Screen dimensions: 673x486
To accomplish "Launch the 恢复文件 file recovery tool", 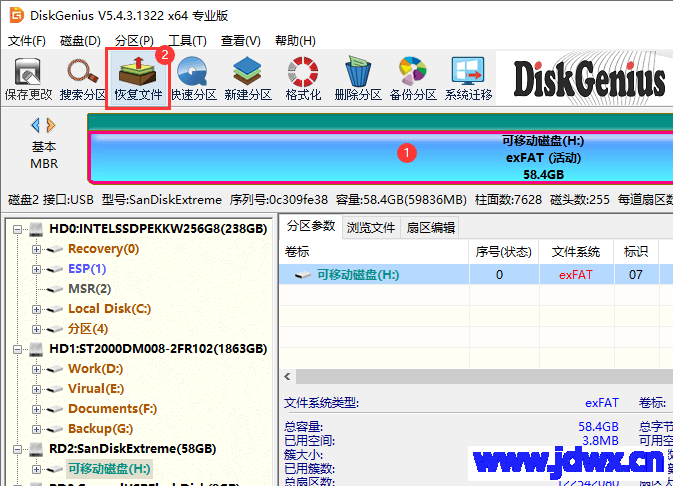I will click(x=138, y=79).
